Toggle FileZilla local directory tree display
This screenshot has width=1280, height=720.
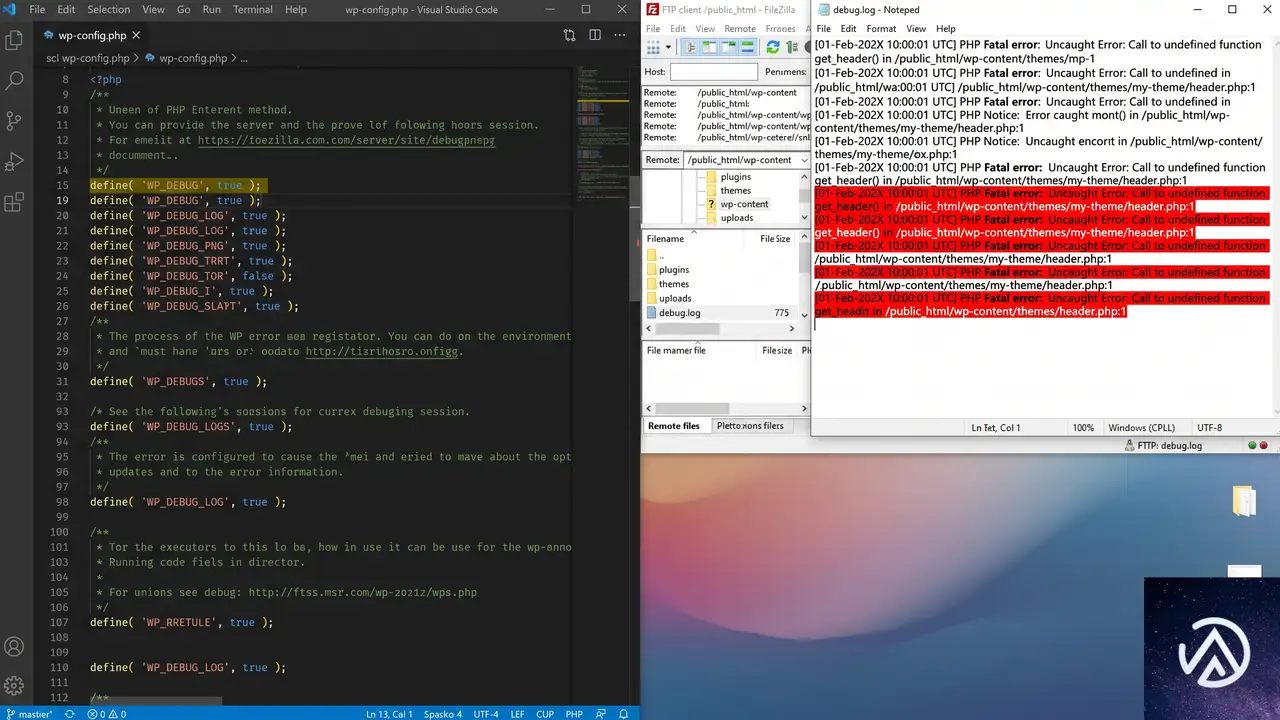pos(709,47)
